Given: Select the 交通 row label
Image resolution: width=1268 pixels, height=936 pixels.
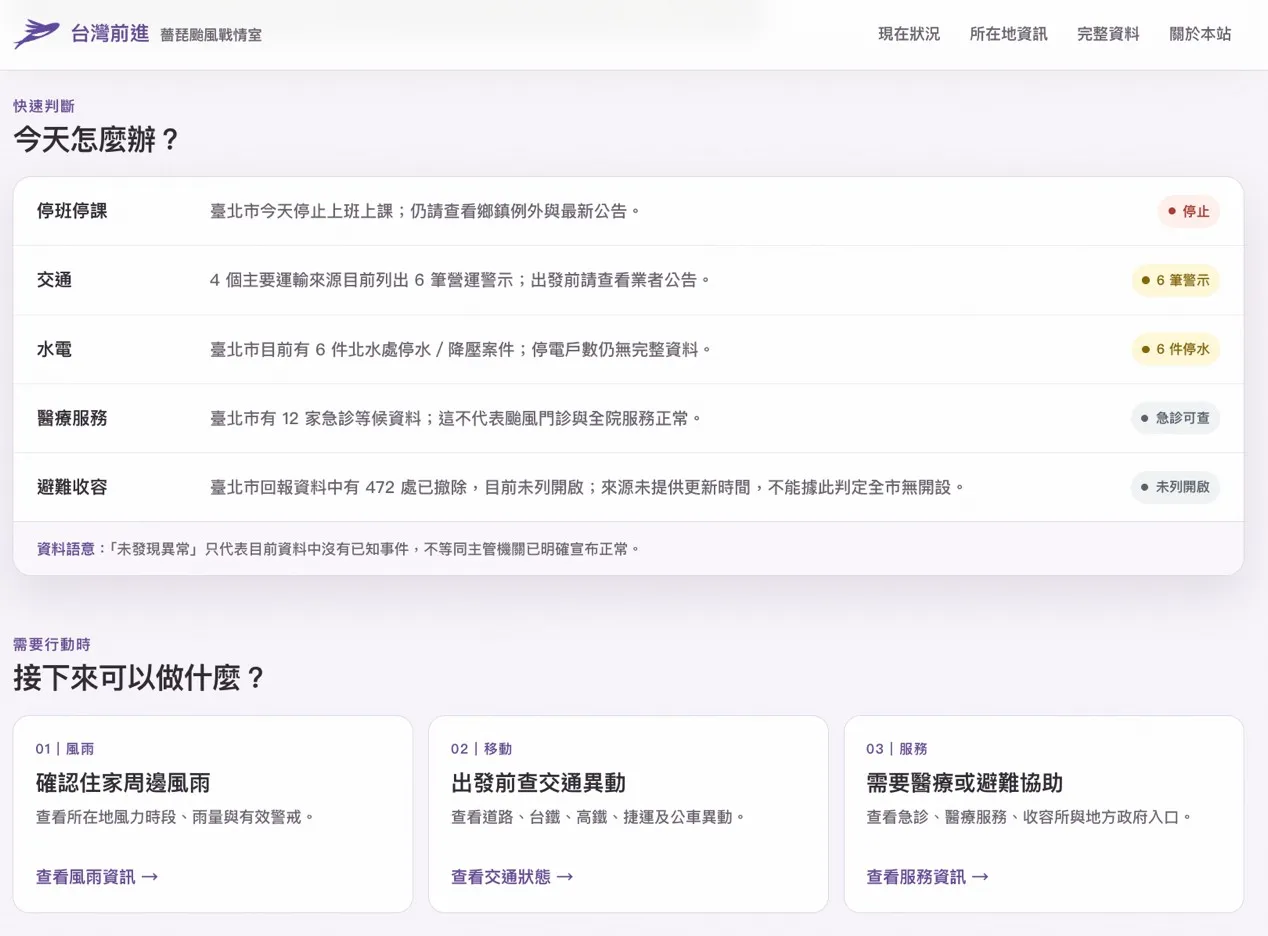Looking at the screenshot, I should coord(54,281).
